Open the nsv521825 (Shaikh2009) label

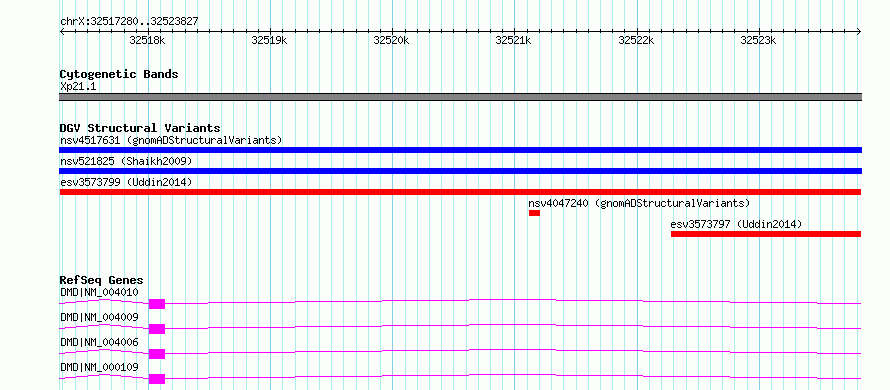click(x=126, y=161)
